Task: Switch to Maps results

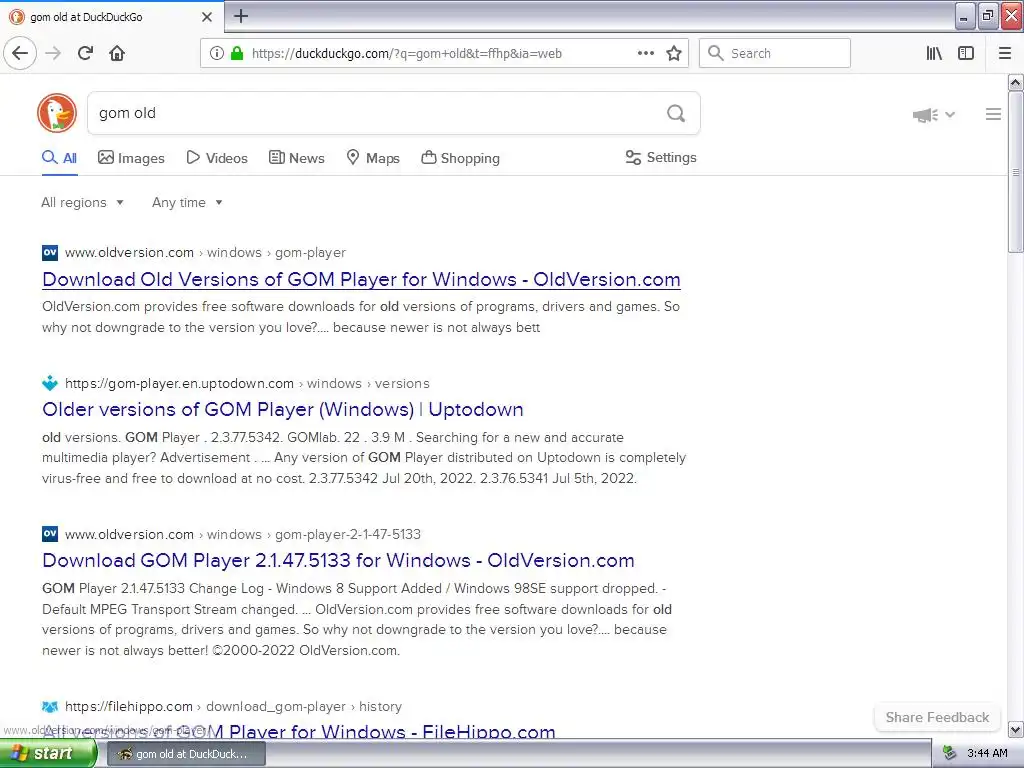Action: 373,158
